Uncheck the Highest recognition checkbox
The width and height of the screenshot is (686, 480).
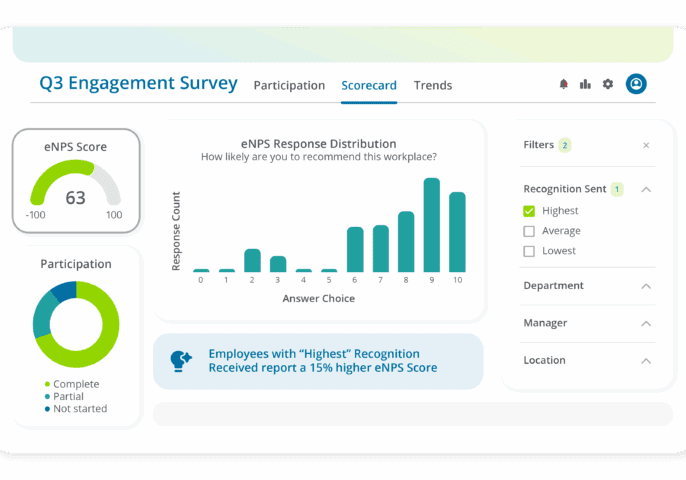(529, 211)
